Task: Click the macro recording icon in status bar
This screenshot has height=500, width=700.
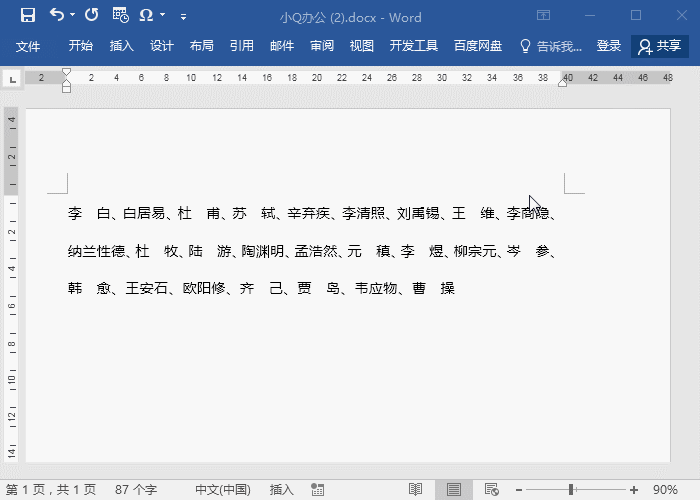Action: 317,490
